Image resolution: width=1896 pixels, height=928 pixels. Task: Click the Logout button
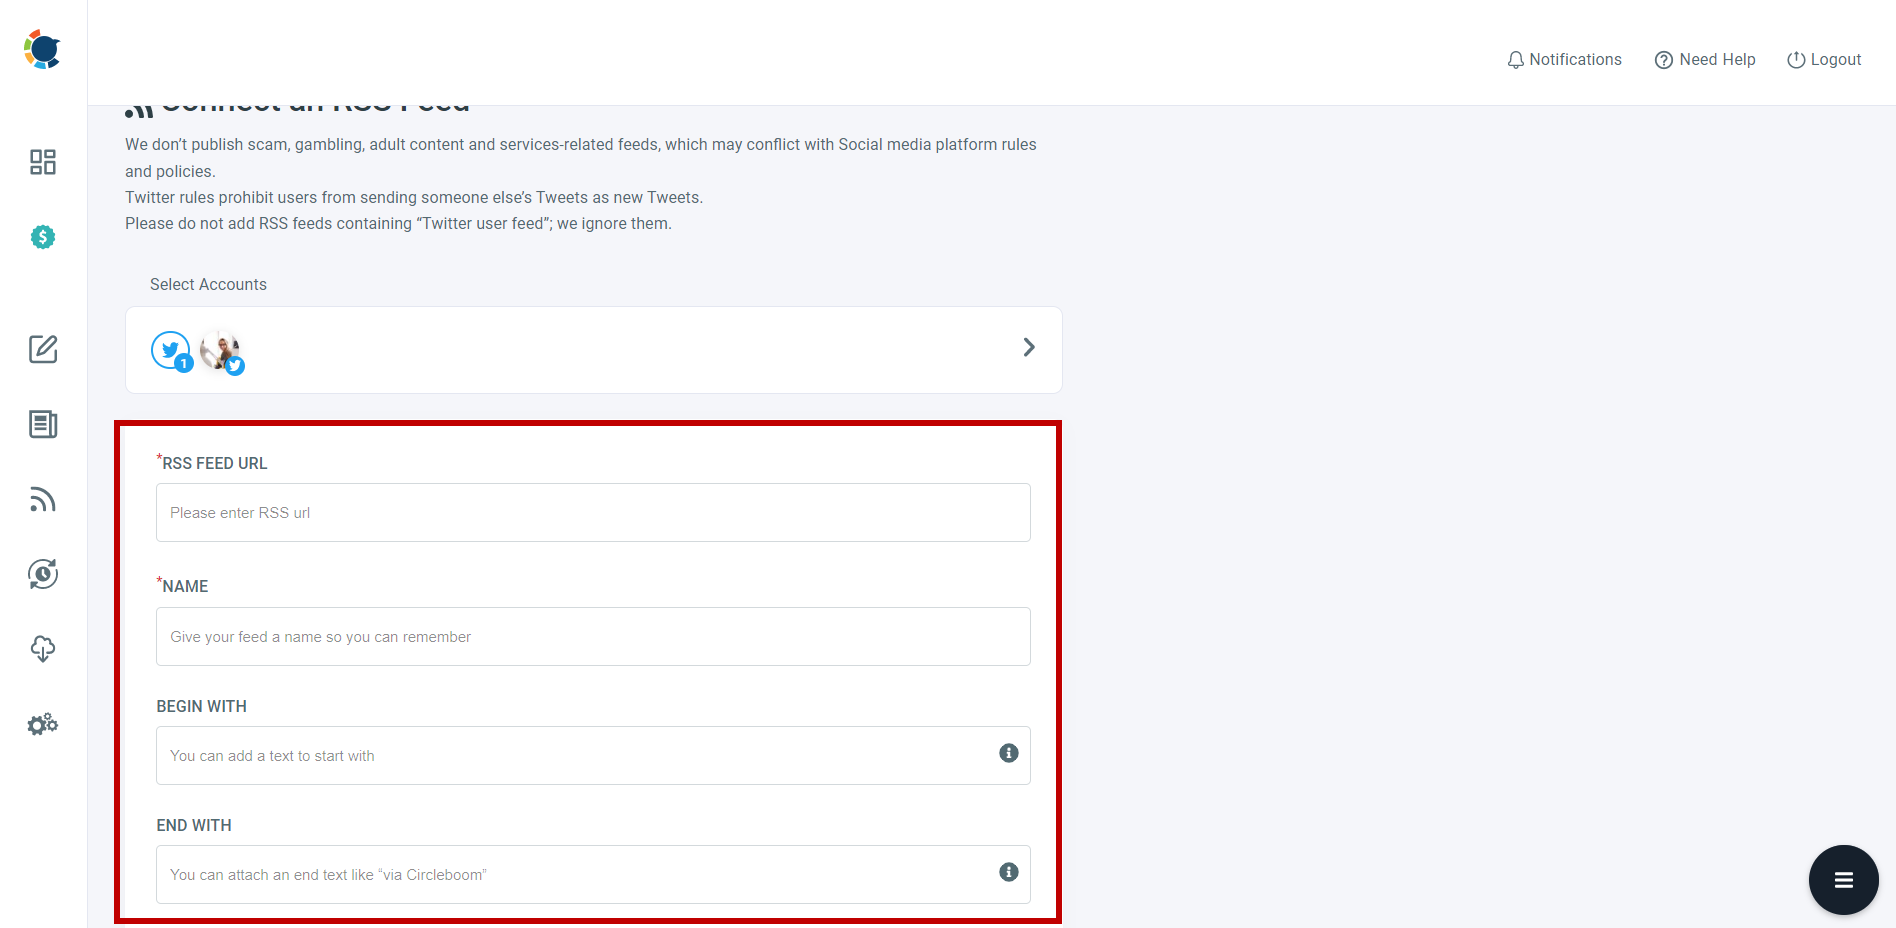click(x=1824, y=60)
